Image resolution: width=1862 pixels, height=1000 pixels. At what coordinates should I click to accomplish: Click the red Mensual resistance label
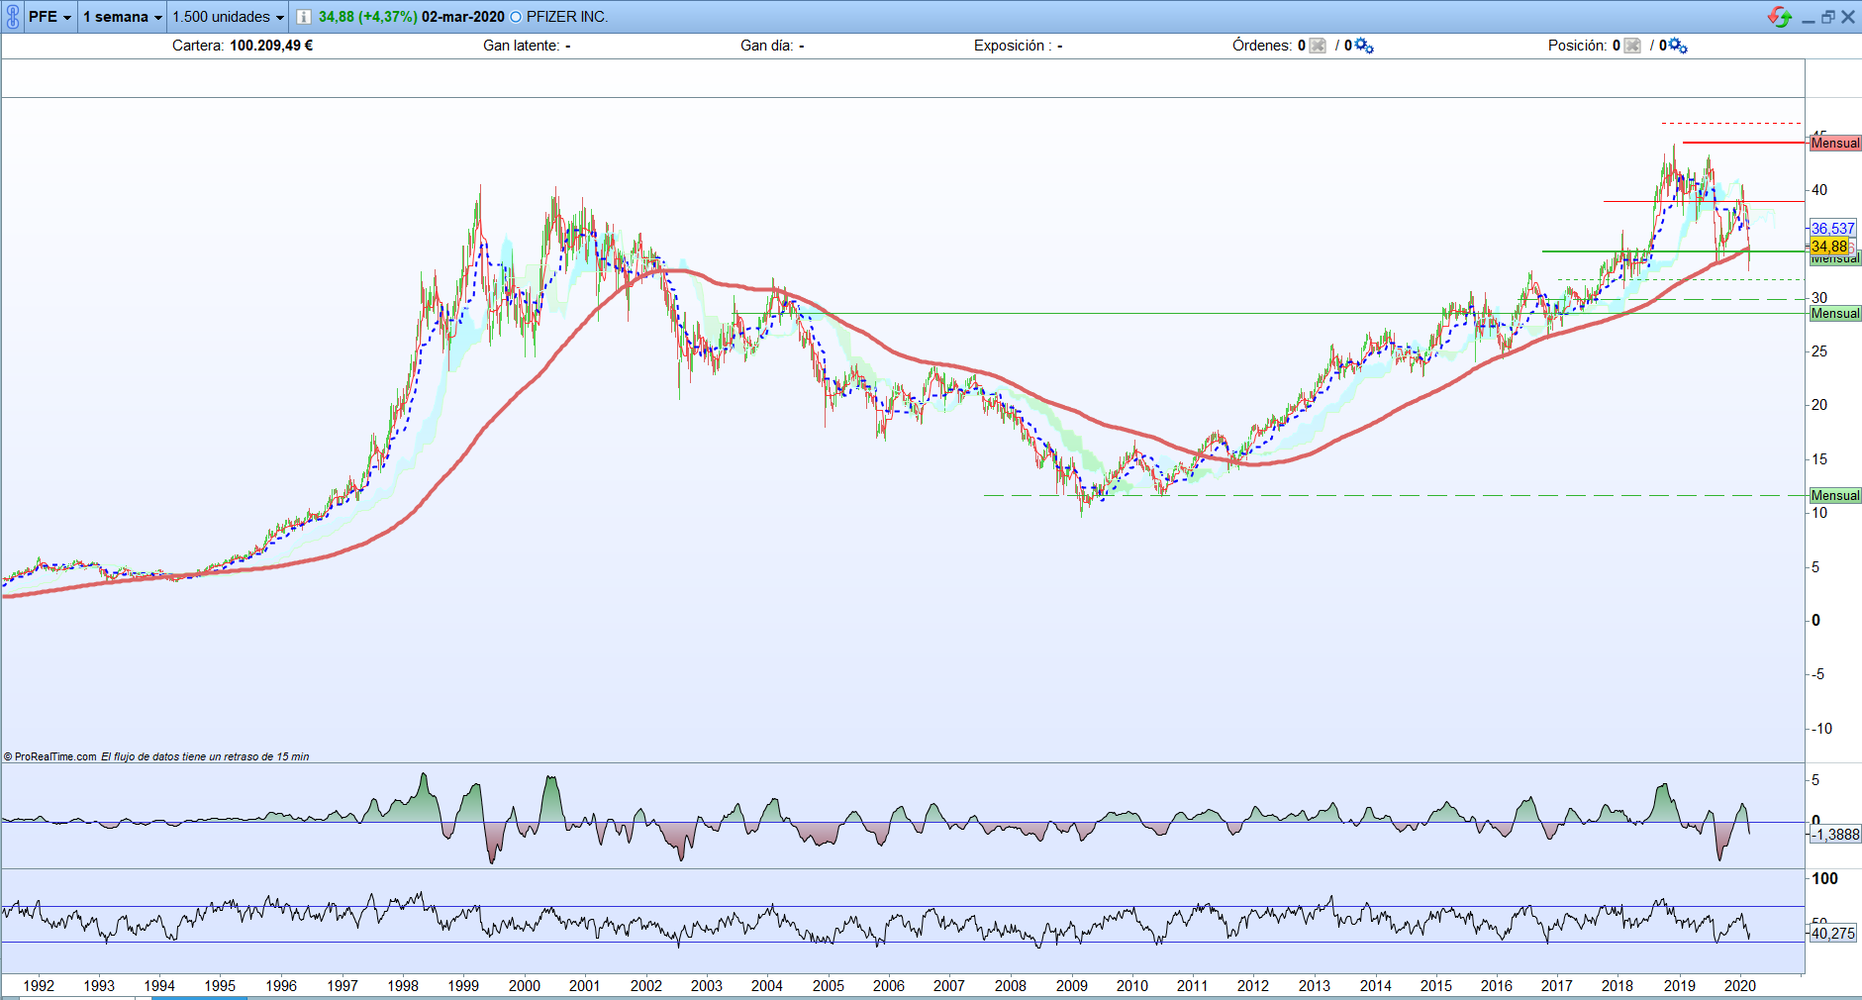(x=1835, y=143)
